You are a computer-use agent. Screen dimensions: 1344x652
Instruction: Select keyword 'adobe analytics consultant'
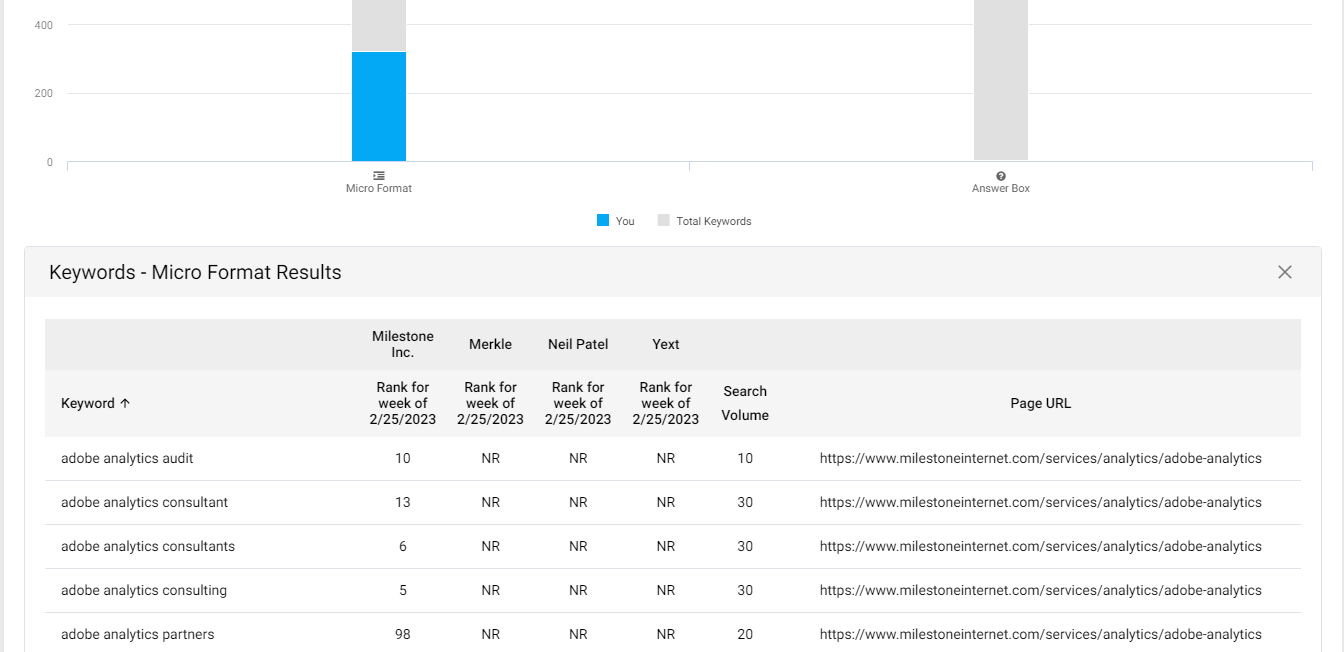(144, 502)
